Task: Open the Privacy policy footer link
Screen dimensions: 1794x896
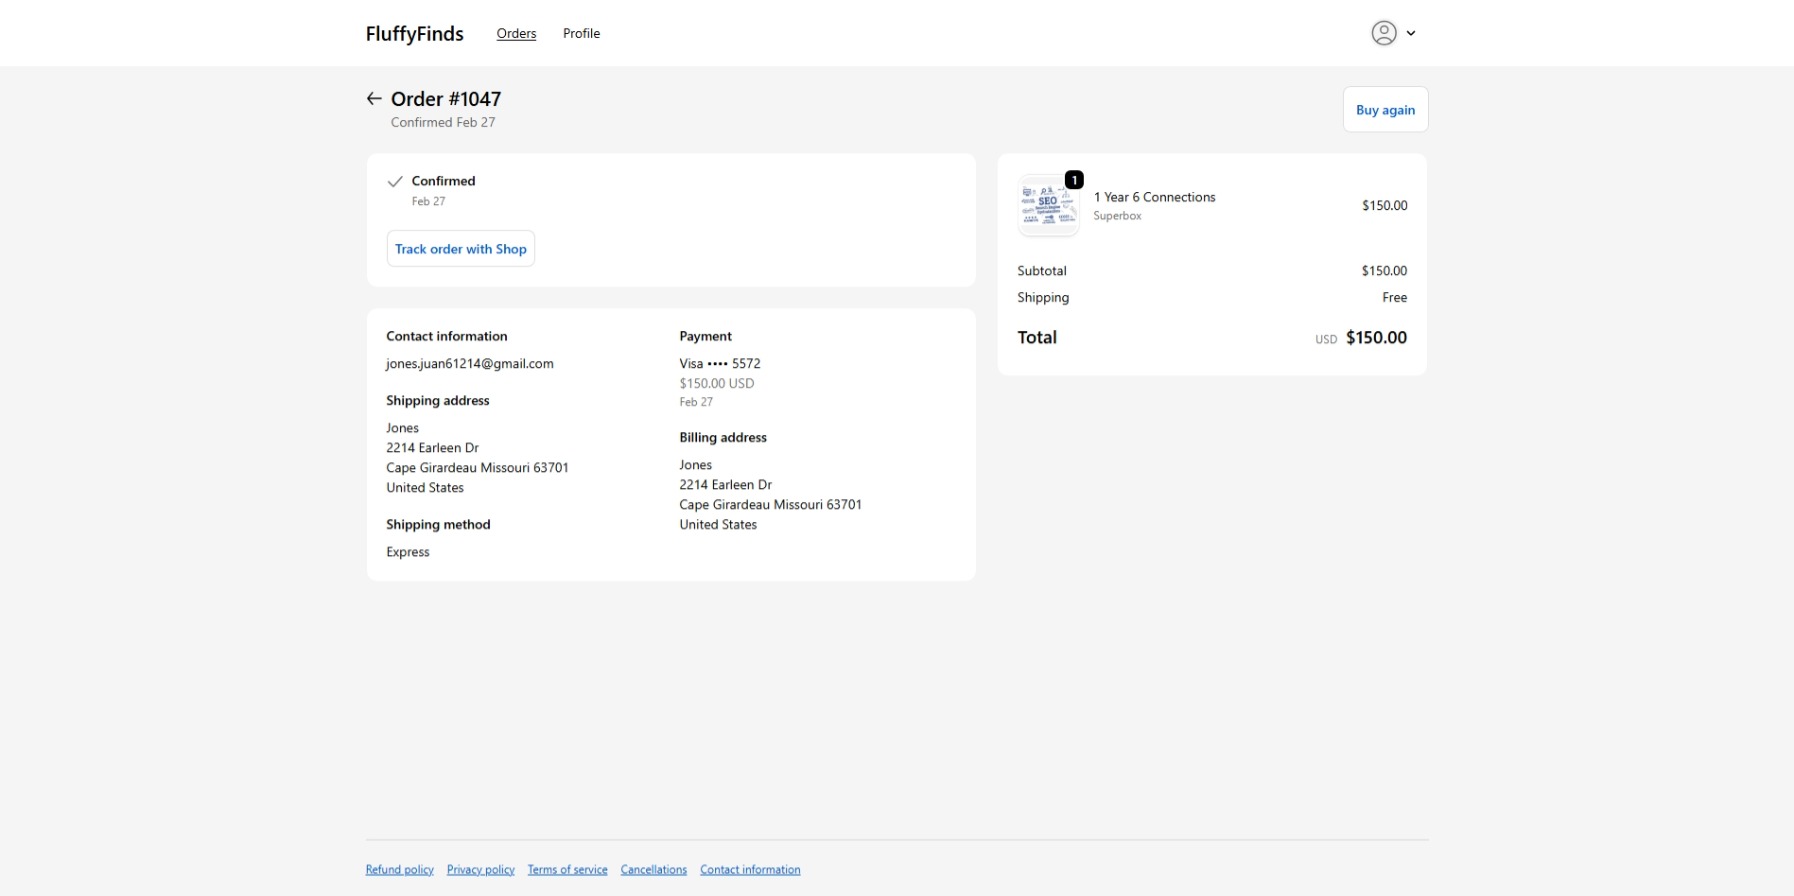Action: (480, 870)
